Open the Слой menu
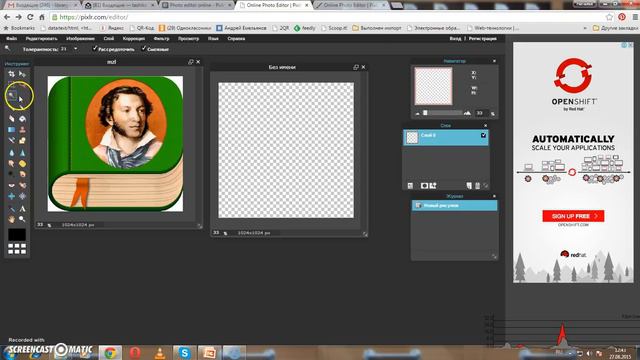 point(109,38)
